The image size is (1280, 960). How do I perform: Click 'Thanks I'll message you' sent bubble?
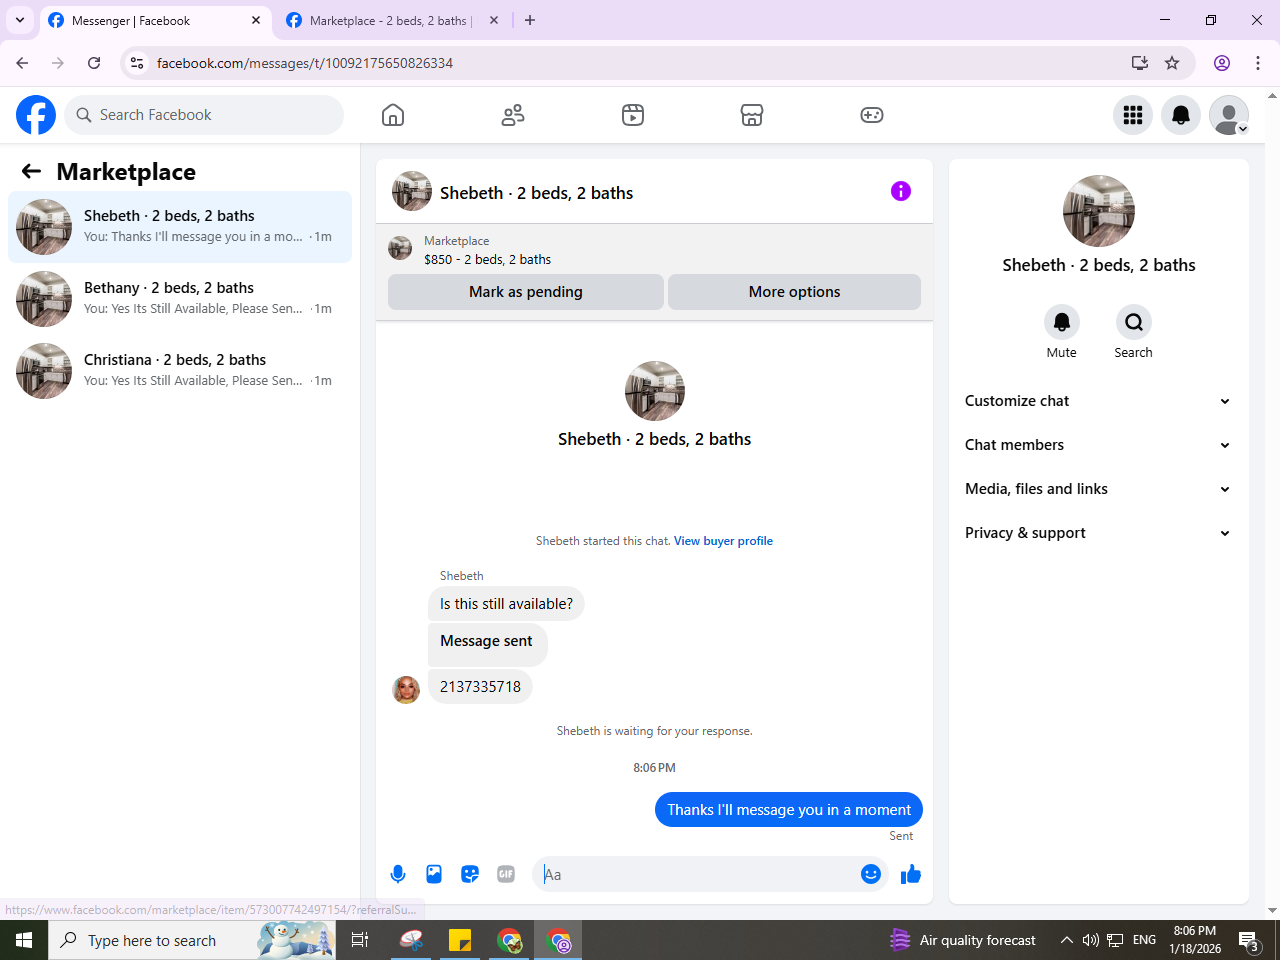(x=789, y=810)
